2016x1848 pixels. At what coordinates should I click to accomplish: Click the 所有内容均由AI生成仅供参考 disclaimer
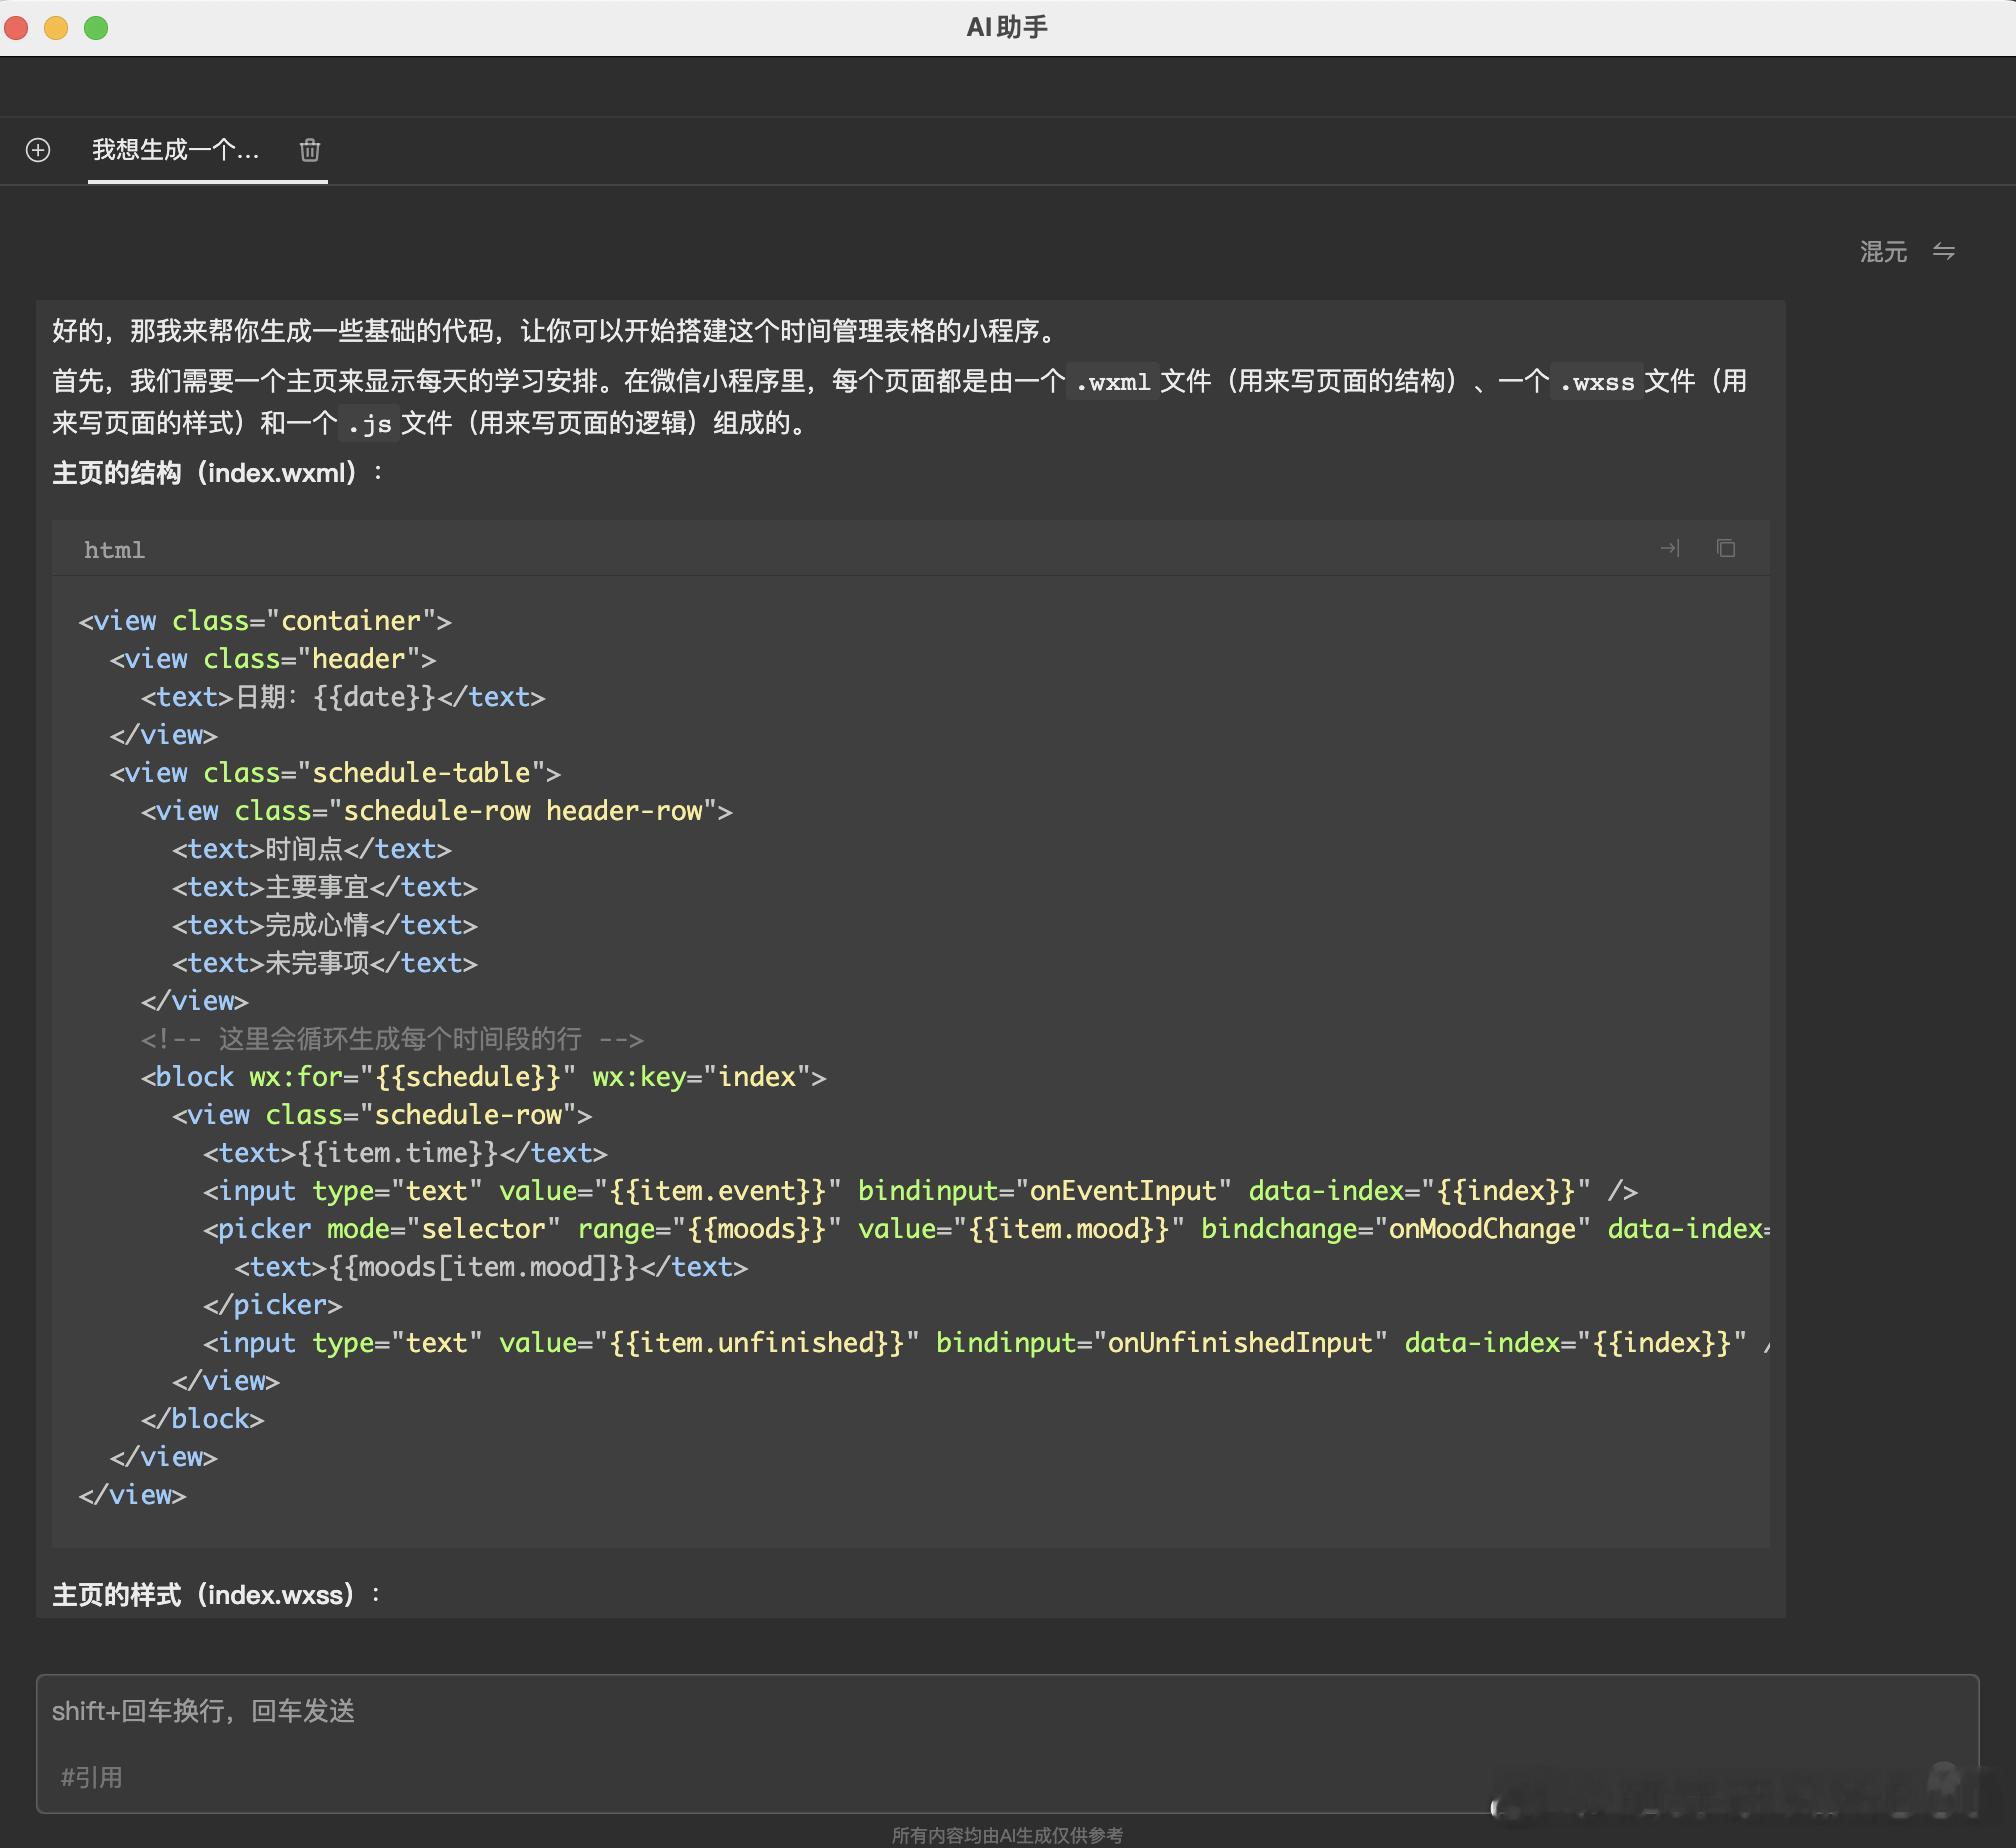(x=1007, y=1835)
